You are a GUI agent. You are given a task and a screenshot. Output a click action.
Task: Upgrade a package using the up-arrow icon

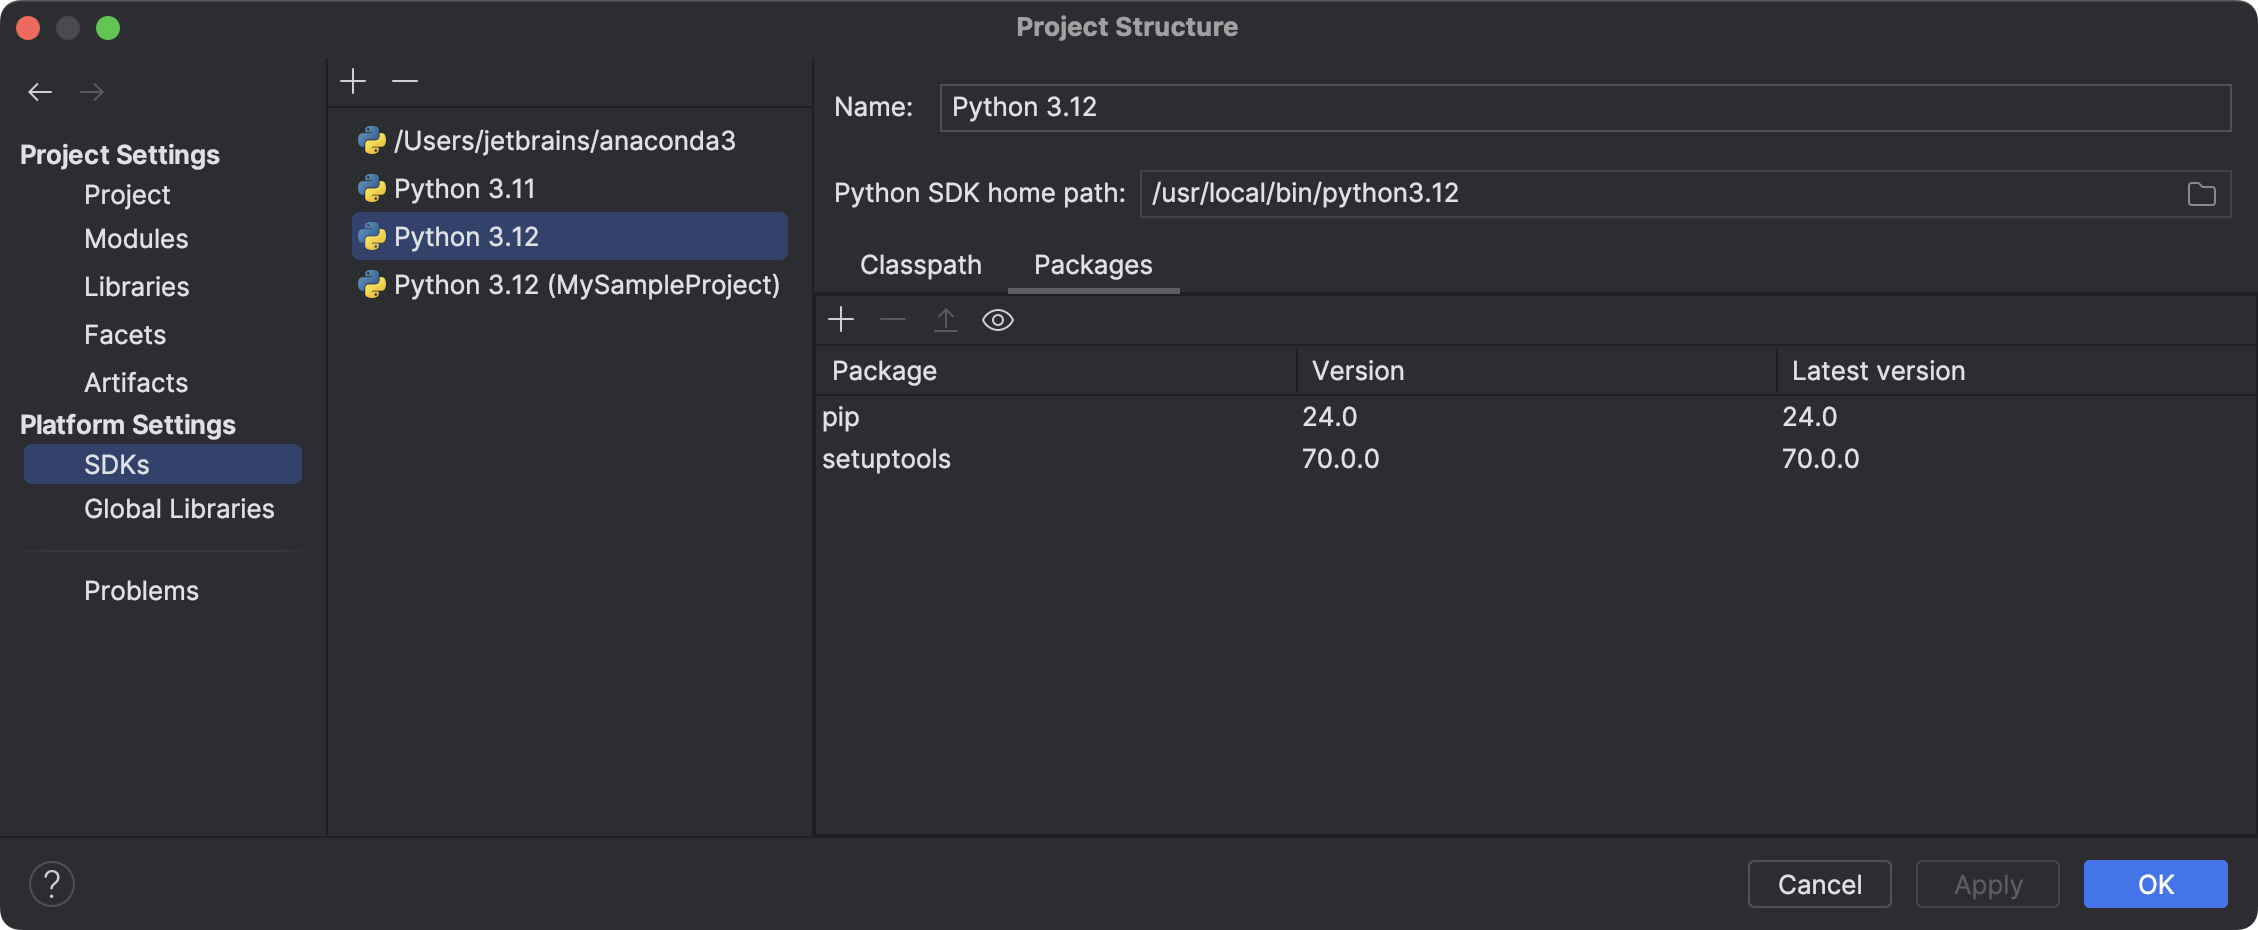pyautogui.click(x=946, y=319)
